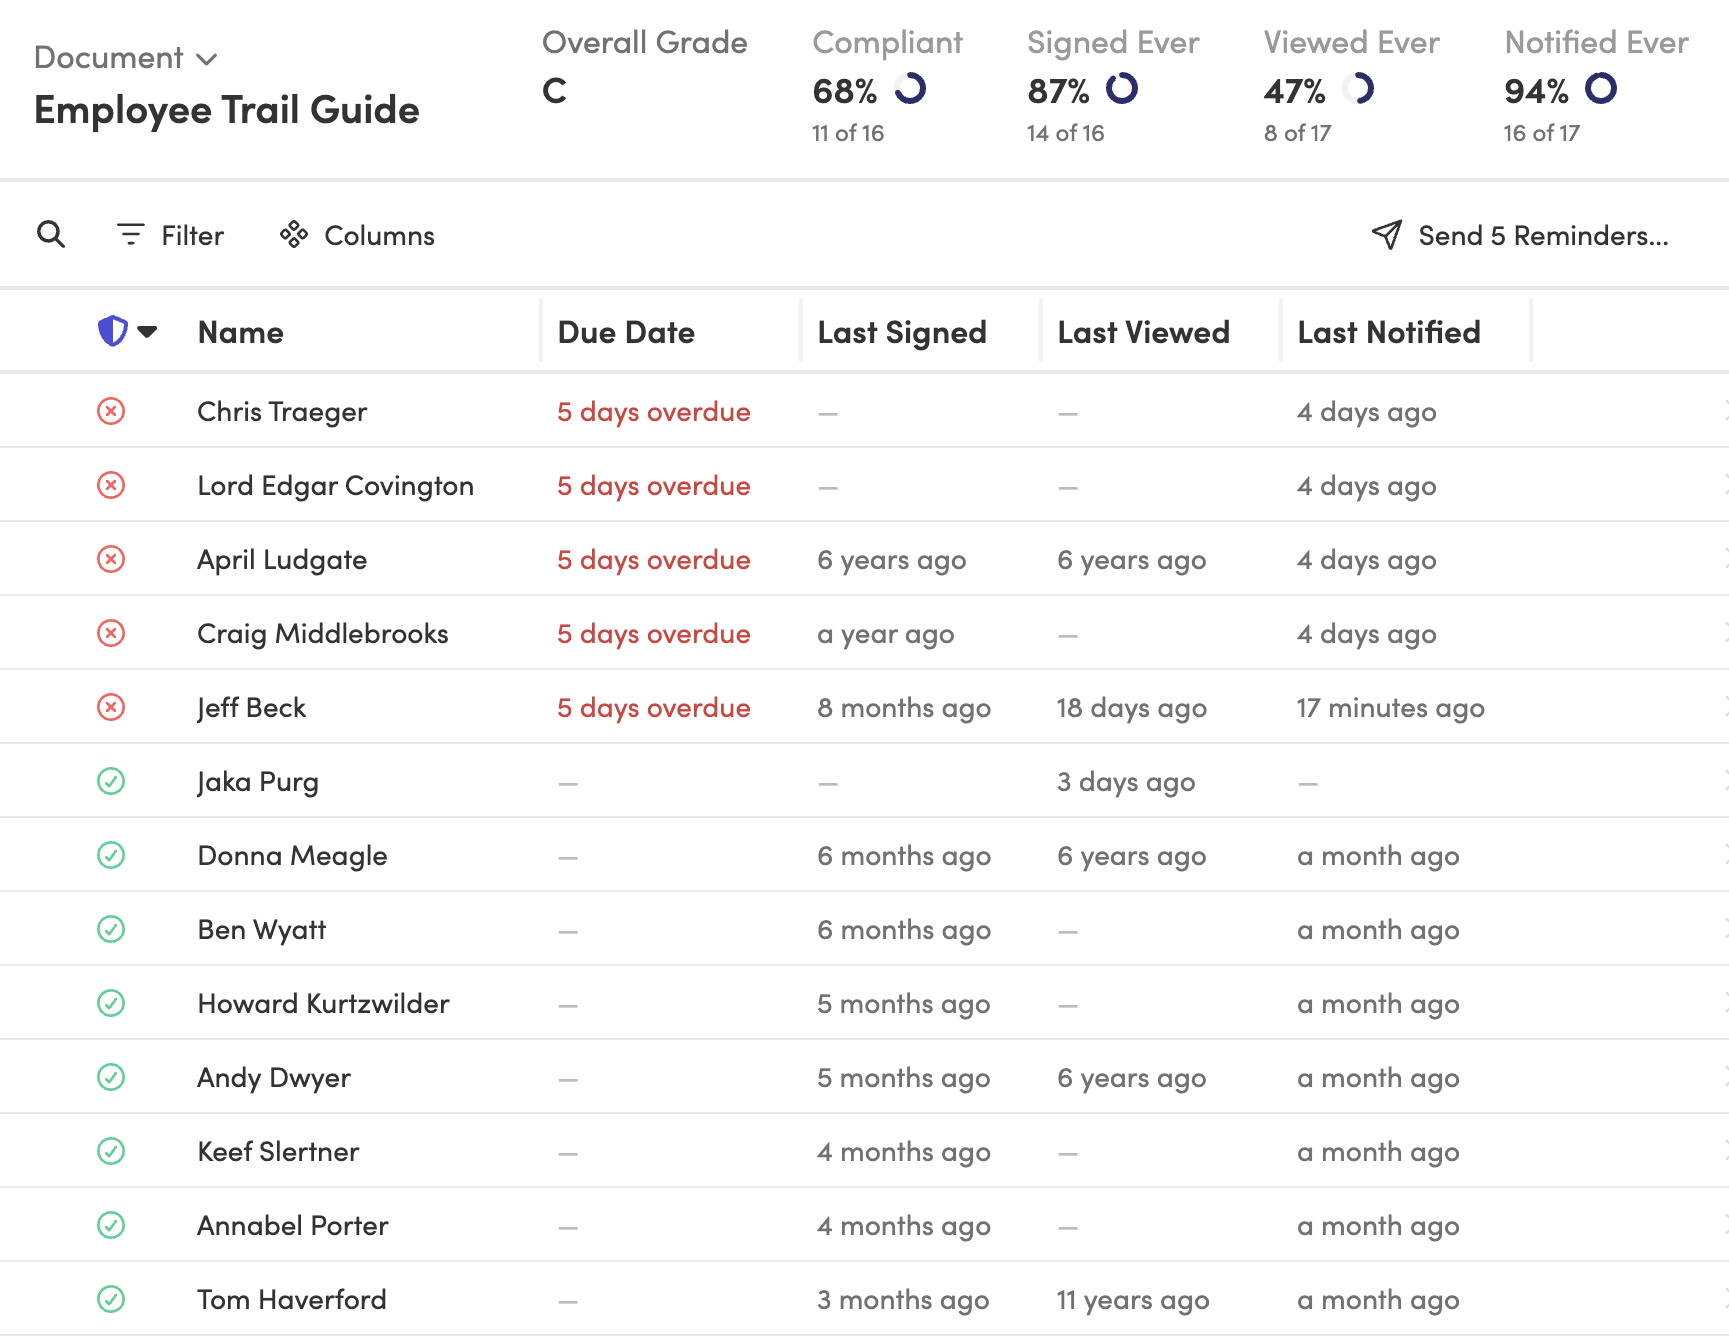Image resolution: width=1729 pixels, height=1338 pixels.
Task: Open Donna Meagle's row
Action: pyautogui.click(x=864, y=855)
